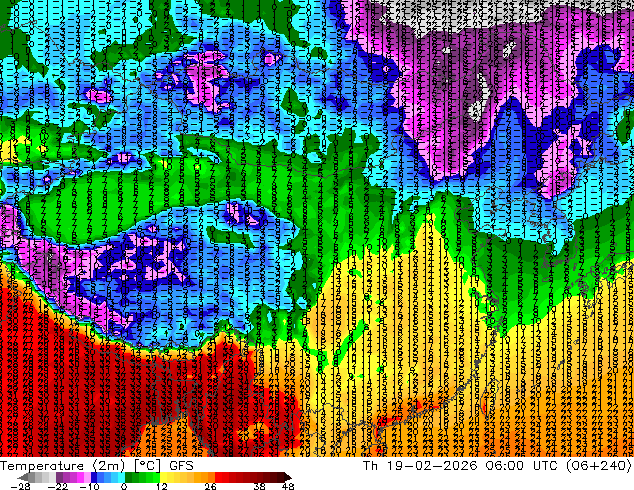Click the legend label '0'
This screenshot has height=490, width=634.
(124, 486)
